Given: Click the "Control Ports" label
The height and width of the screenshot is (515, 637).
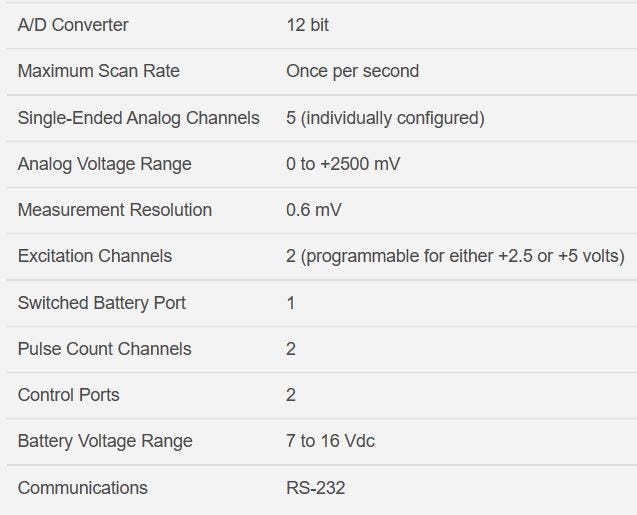Looking at the screenshot, I should click(x=68, y=395).
